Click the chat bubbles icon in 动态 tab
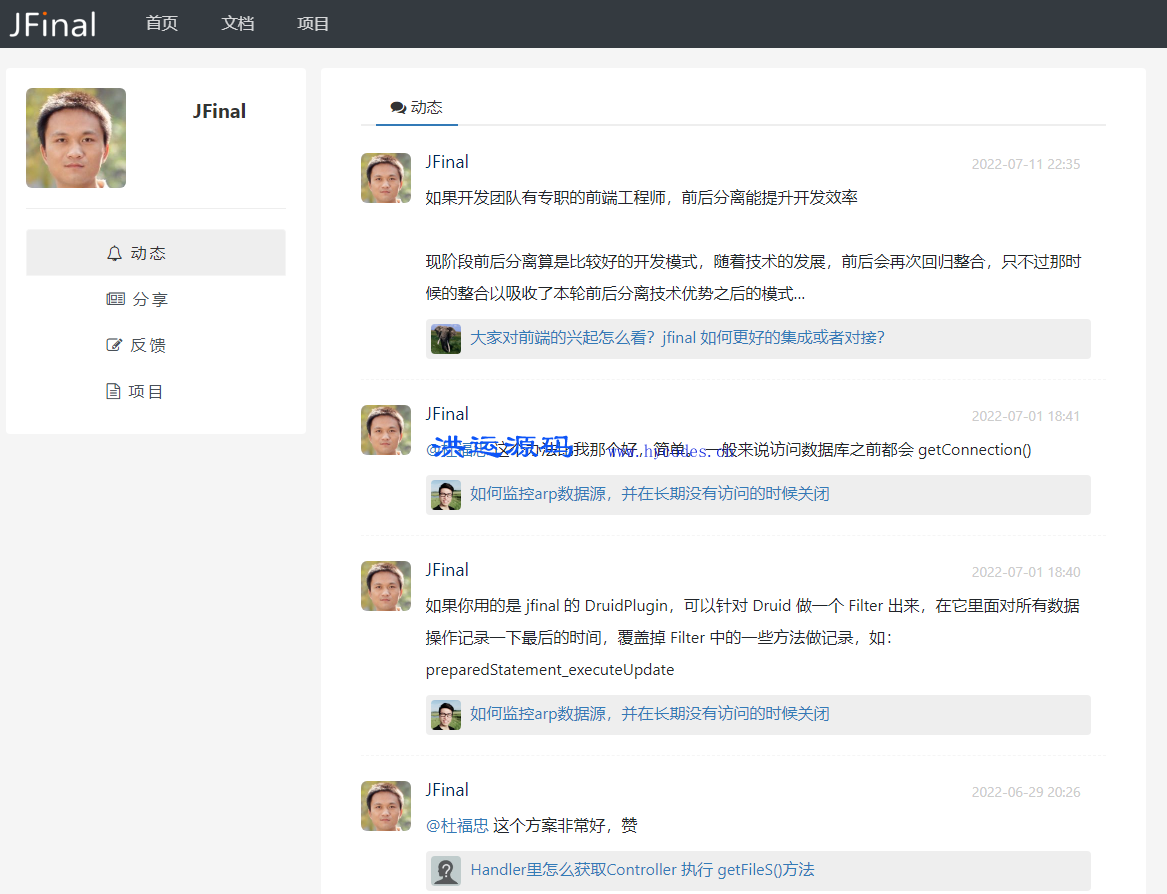 pos(398,108)
